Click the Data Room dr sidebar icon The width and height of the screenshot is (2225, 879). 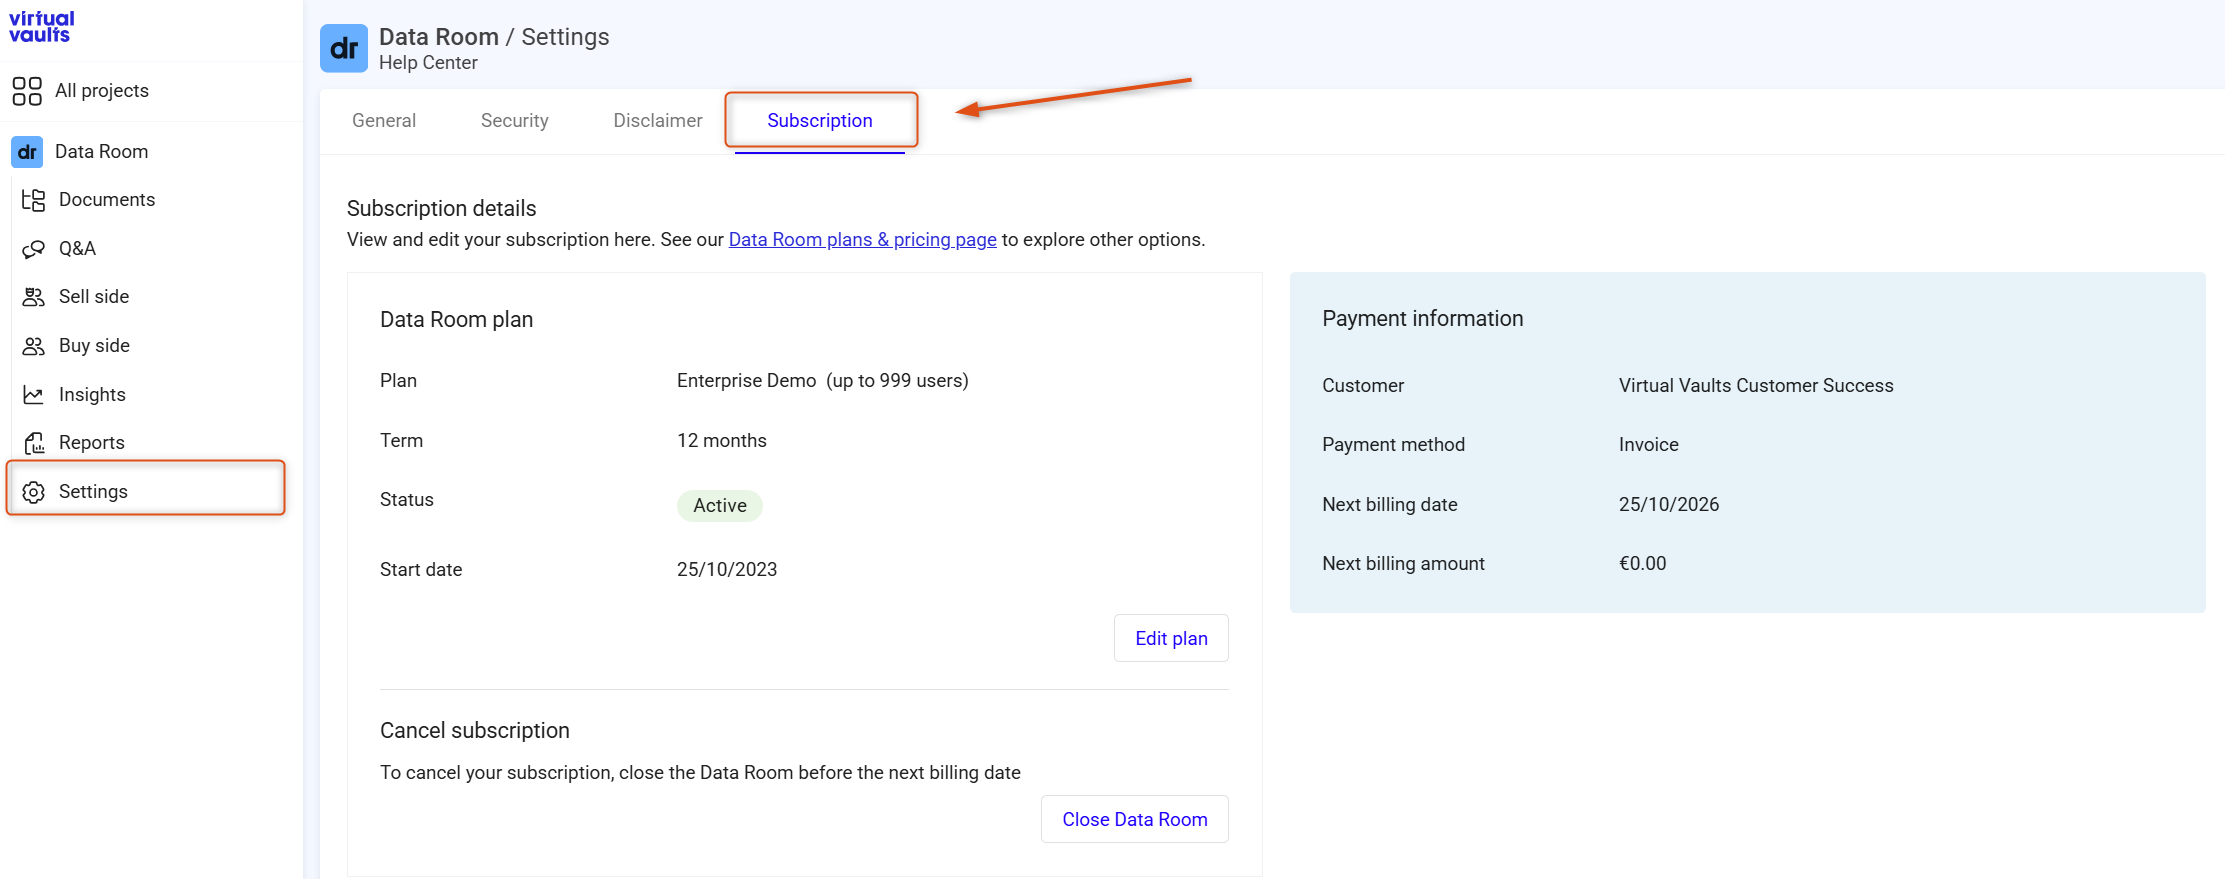[27, 152]
